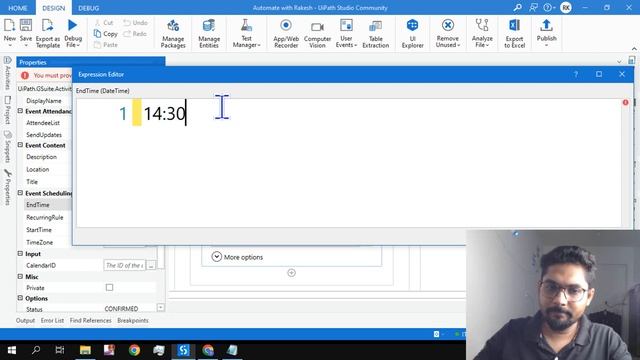Click the Paste command
The width and height of the screenshot is (640, 360).
(105, 44)
